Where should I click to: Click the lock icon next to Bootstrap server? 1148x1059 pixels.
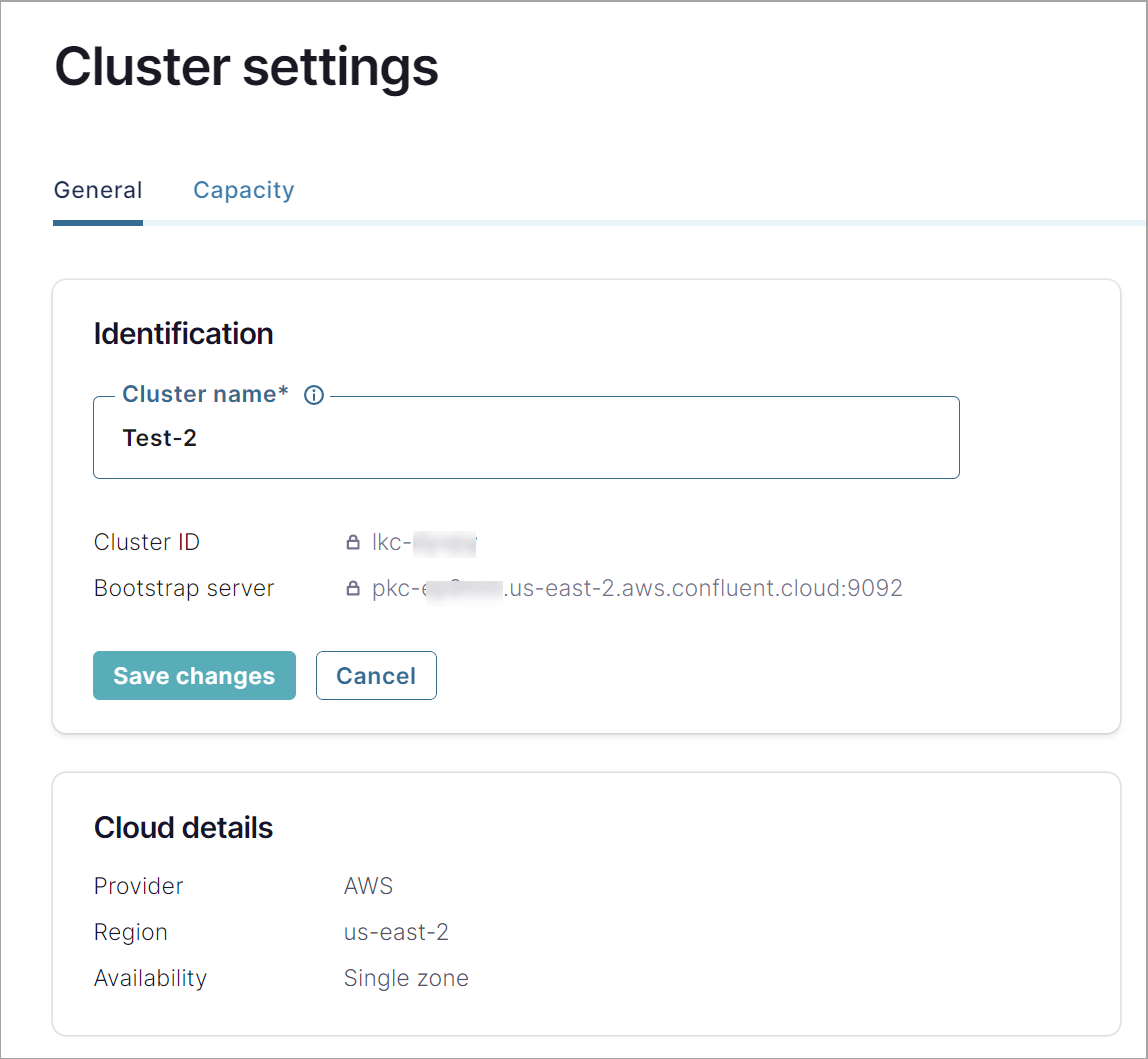352,588
